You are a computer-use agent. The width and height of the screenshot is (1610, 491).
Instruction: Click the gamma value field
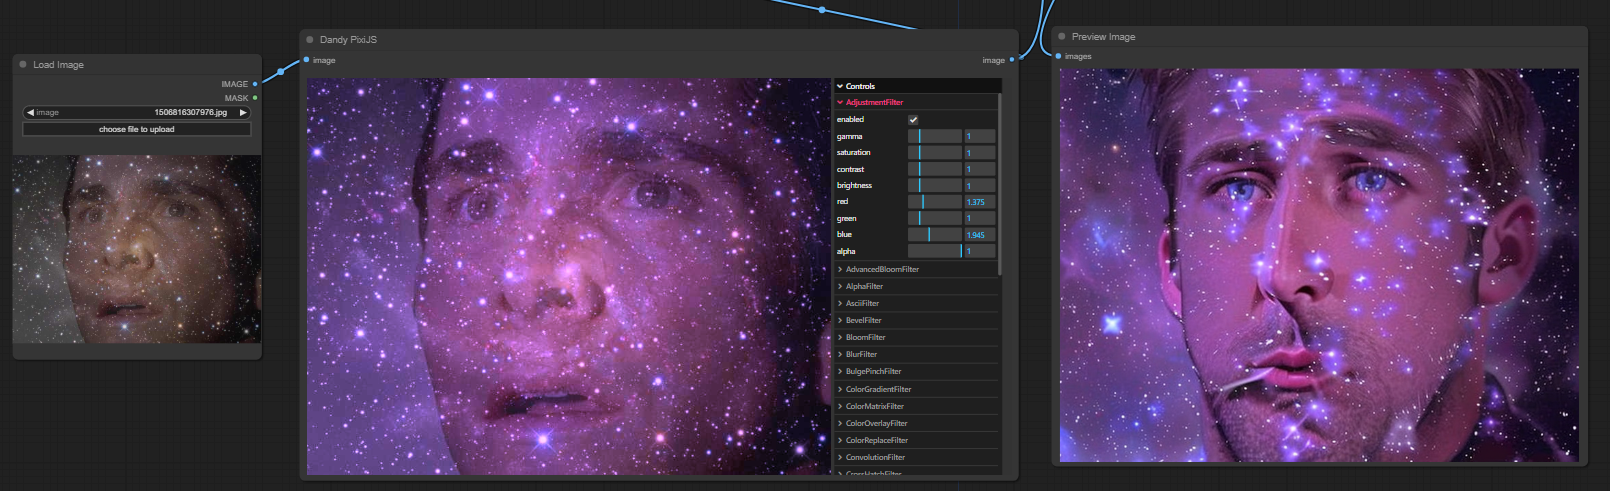click(x=979, y=136)
